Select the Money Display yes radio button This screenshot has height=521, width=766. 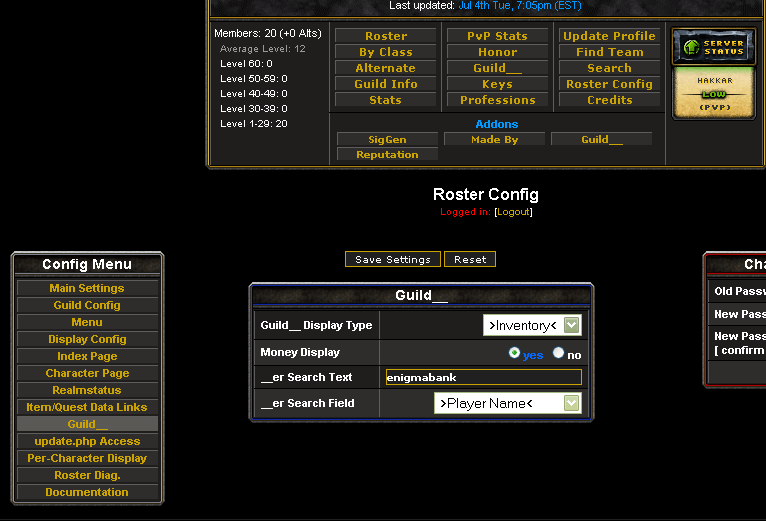pyautogui.click(x=515, y=353)
